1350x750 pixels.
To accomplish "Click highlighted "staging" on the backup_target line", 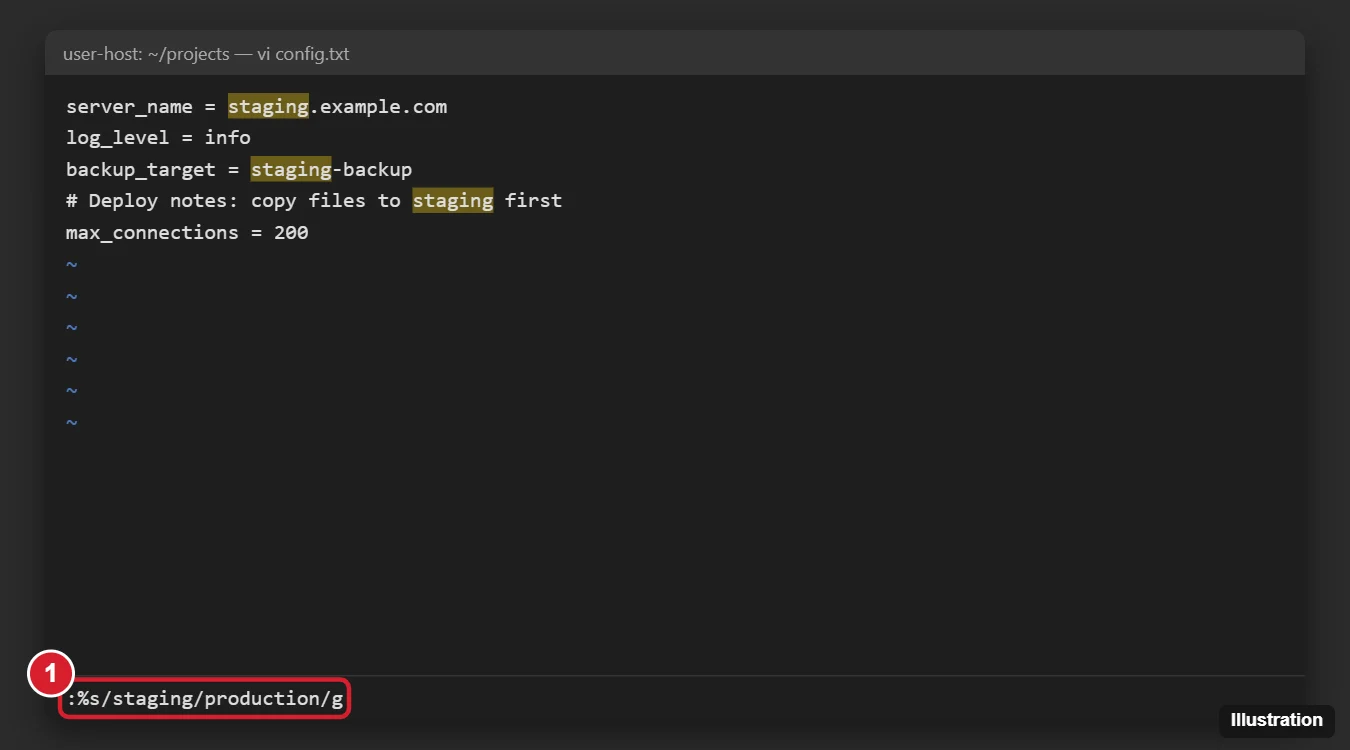I will 291,169.
